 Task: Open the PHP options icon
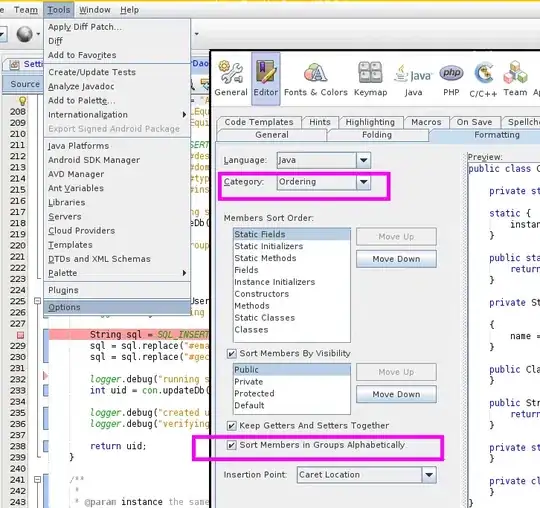tap(451, 79)
